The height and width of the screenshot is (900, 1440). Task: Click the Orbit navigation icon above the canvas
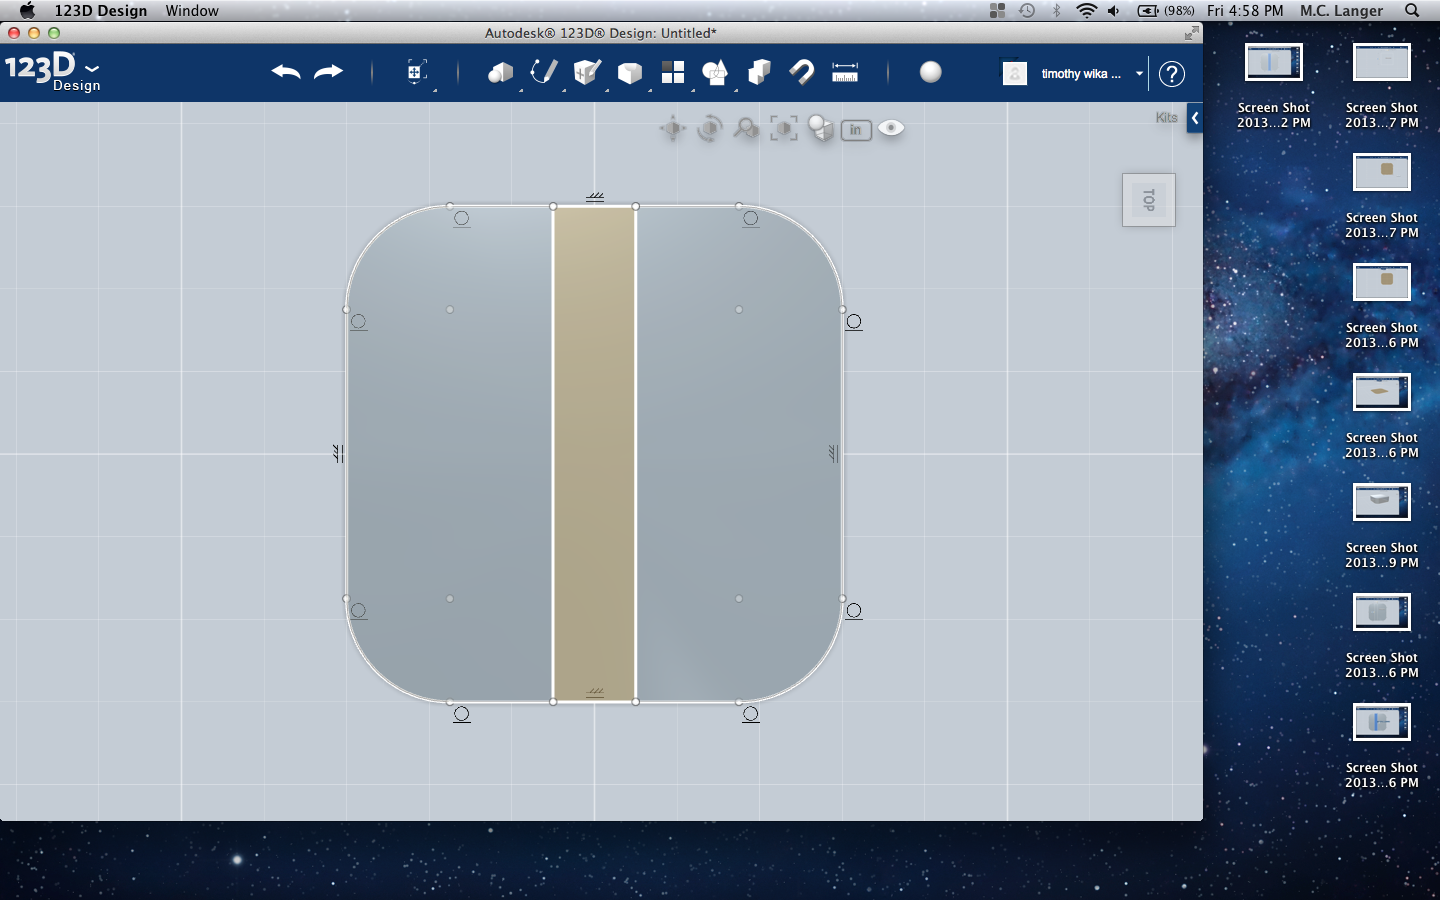point(709,128)
